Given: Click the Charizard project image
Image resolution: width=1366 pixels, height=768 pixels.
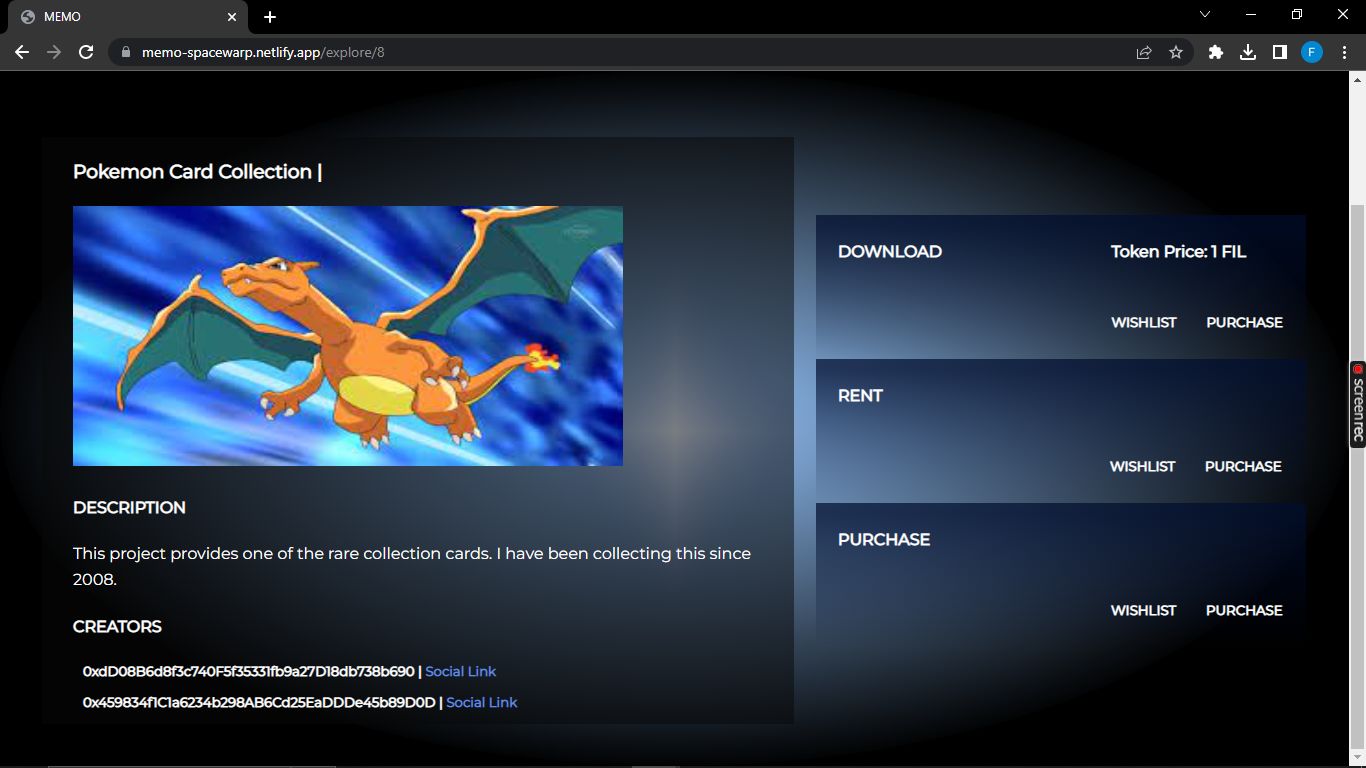Looking at the screenshot, I should point(348,336).
